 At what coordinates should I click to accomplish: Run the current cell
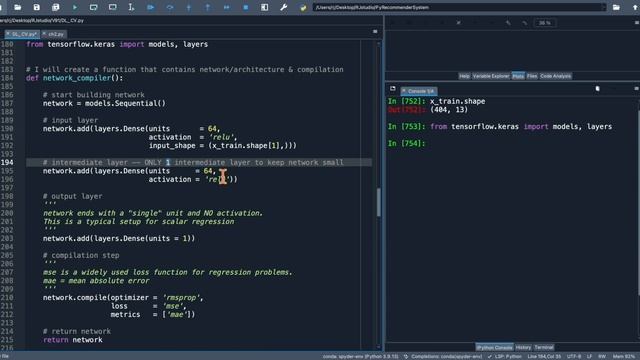93,7
